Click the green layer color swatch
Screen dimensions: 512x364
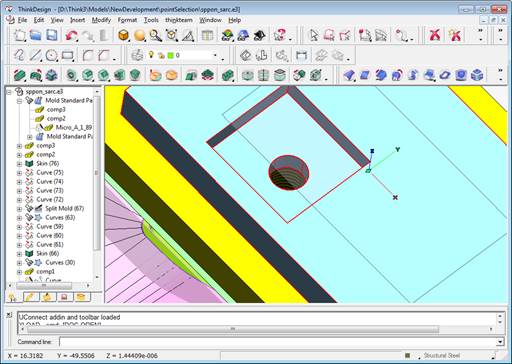(x=170, y=55)
